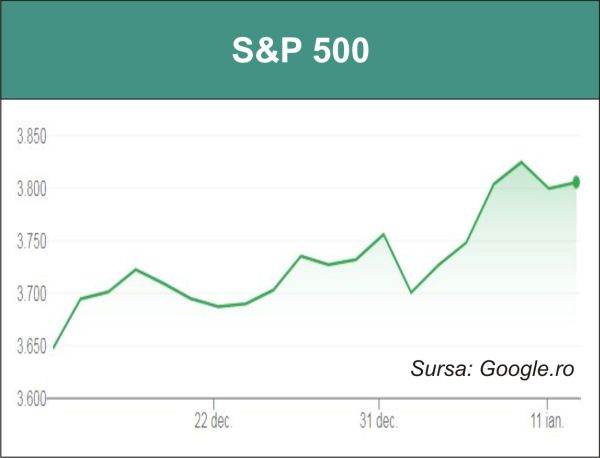The image size is (600, 458).
Task: Click the Sursa: Google.ro source text
Action: pos(492,369)
